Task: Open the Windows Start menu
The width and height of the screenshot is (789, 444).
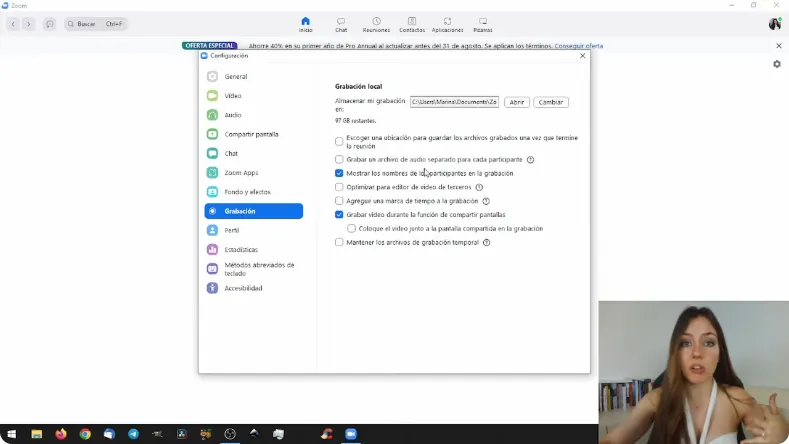Action: [12, 434]
